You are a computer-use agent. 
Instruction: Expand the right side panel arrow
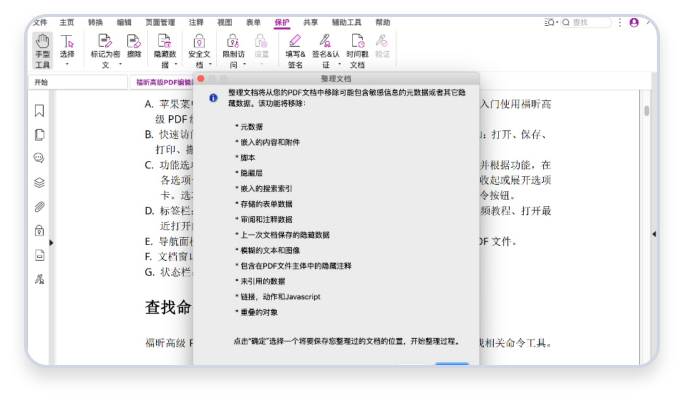[654, 234]
